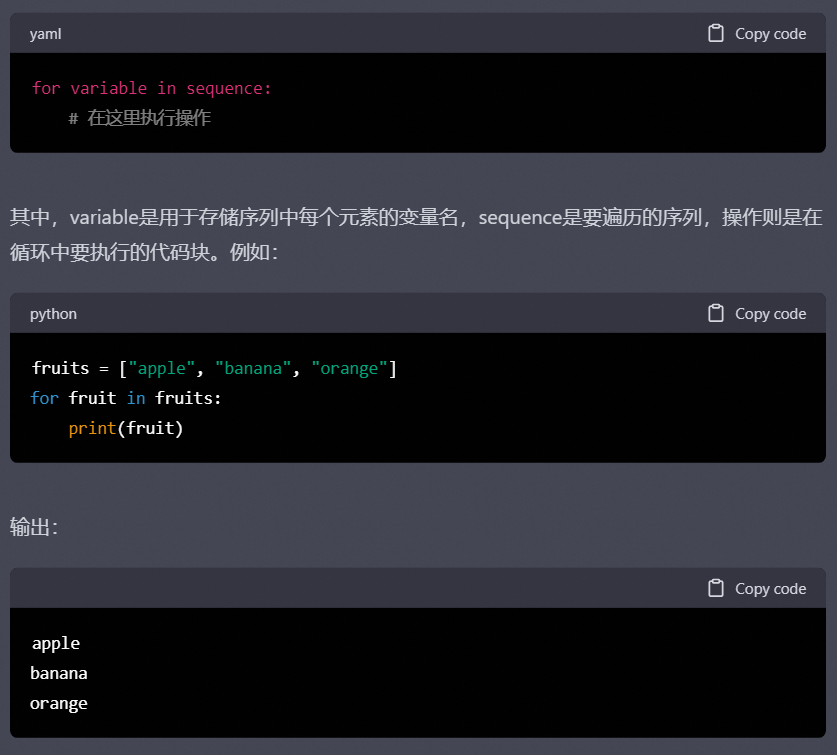Click the yaml language label

point(45,34)
